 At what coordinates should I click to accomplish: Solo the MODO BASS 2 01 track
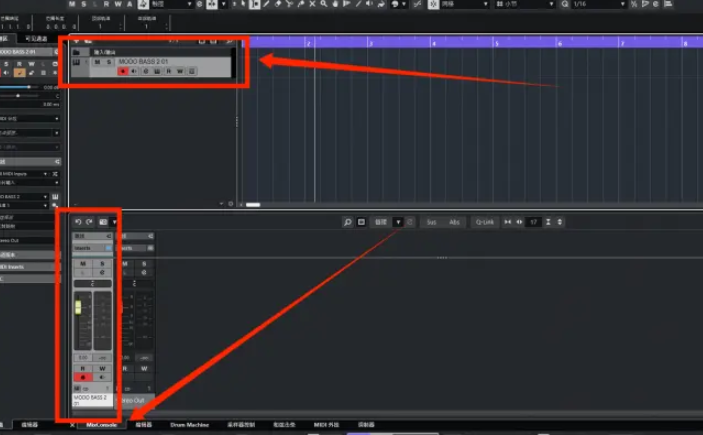coord(108,62)
